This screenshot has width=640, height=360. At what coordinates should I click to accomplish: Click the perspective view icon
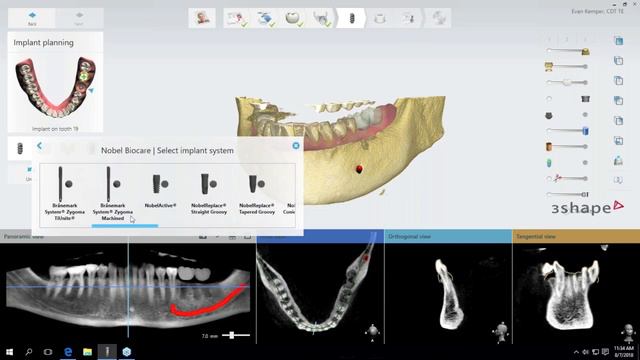(x=619, y=160)
